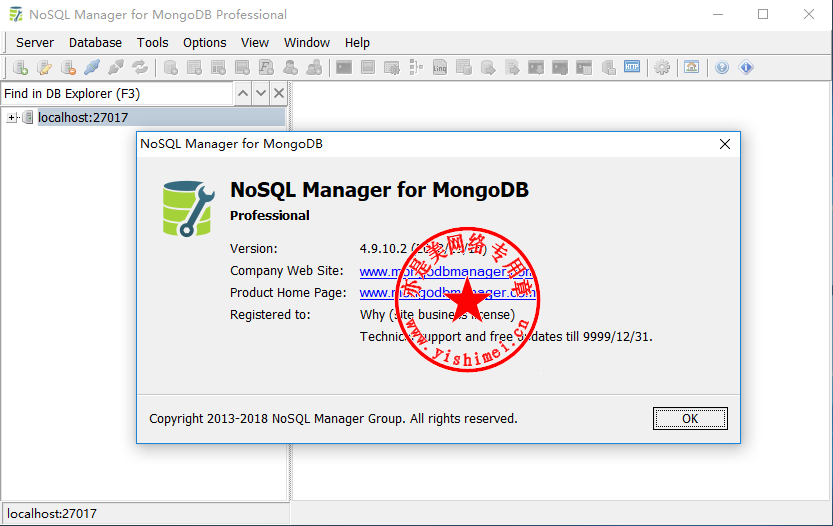Expand the localhost:27017 tree node
833x526 pixels.
pyautogui.click(x=12, y=117)
